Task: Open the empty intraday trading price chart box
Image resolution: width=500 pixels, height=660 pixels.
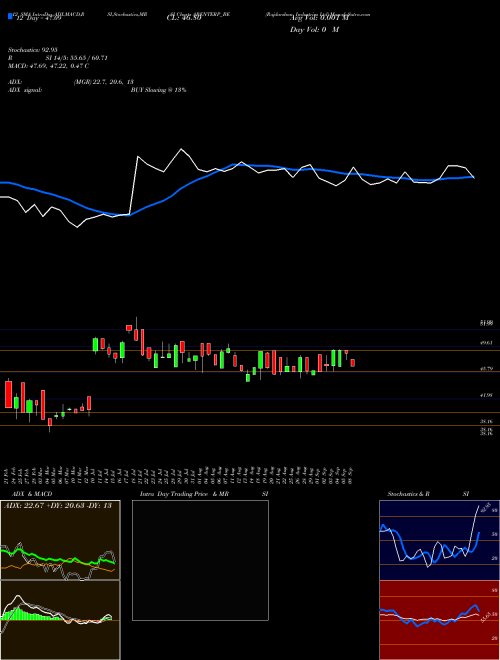Action: coord(200,560)
